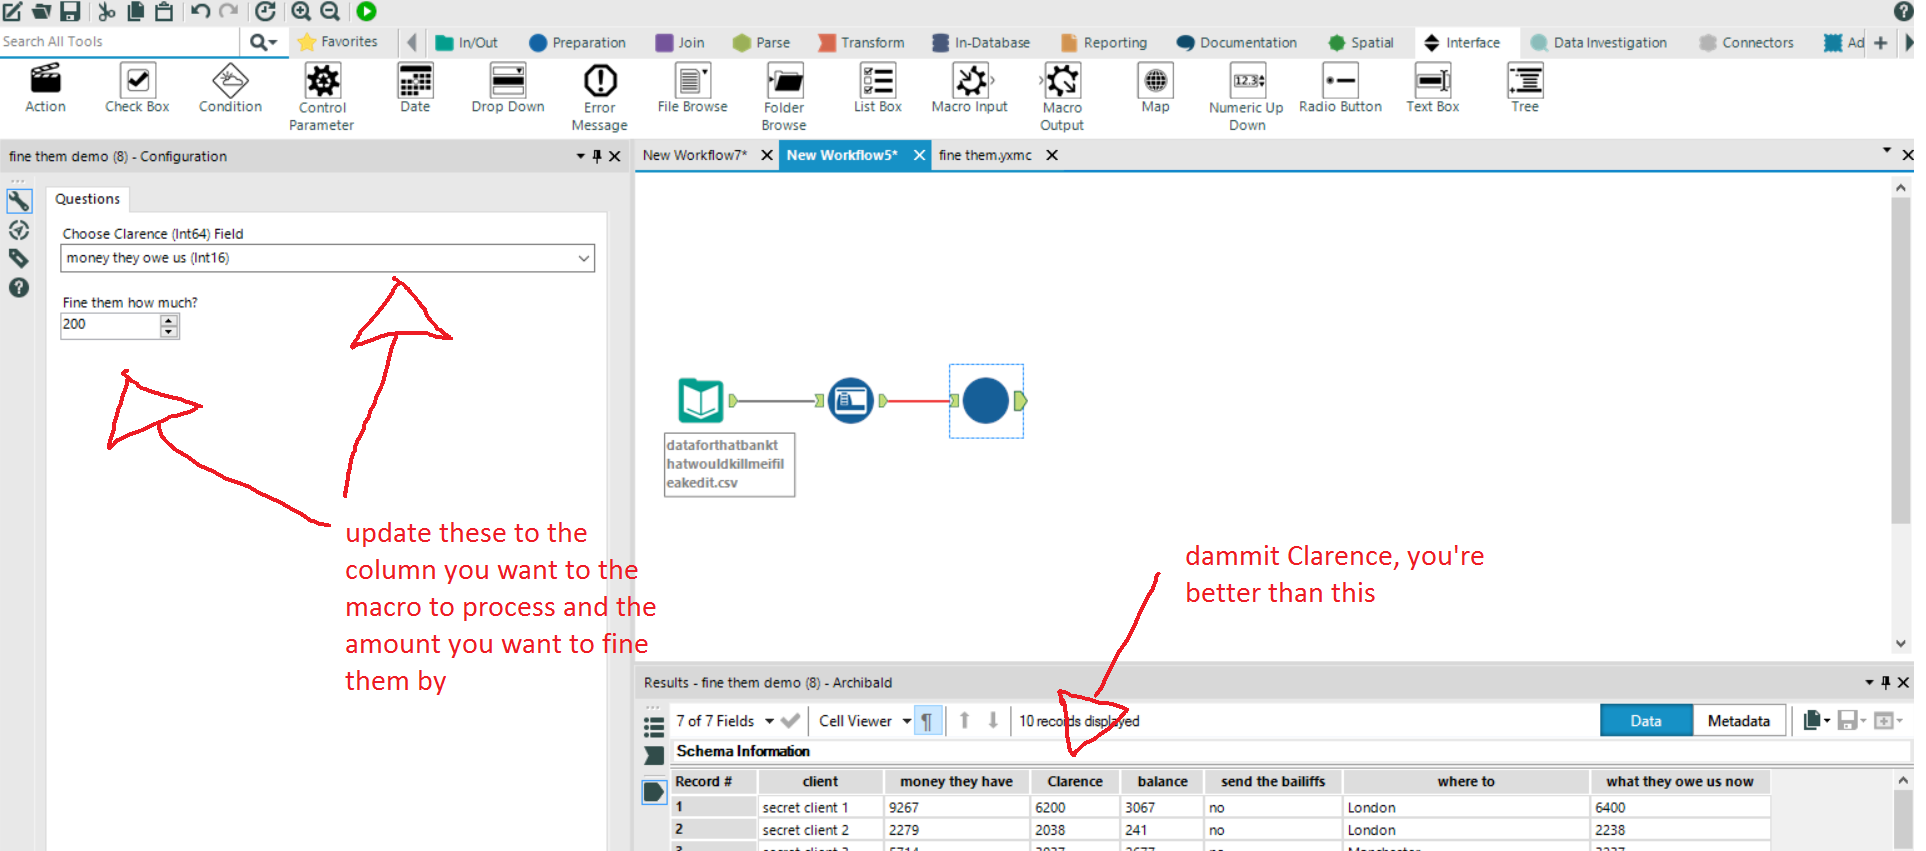Image resolution: width=1926 pixels, height=851 pixels.
Task: Open the annotation tag icon in configuration sidebar
Action: tap(19, 259)
